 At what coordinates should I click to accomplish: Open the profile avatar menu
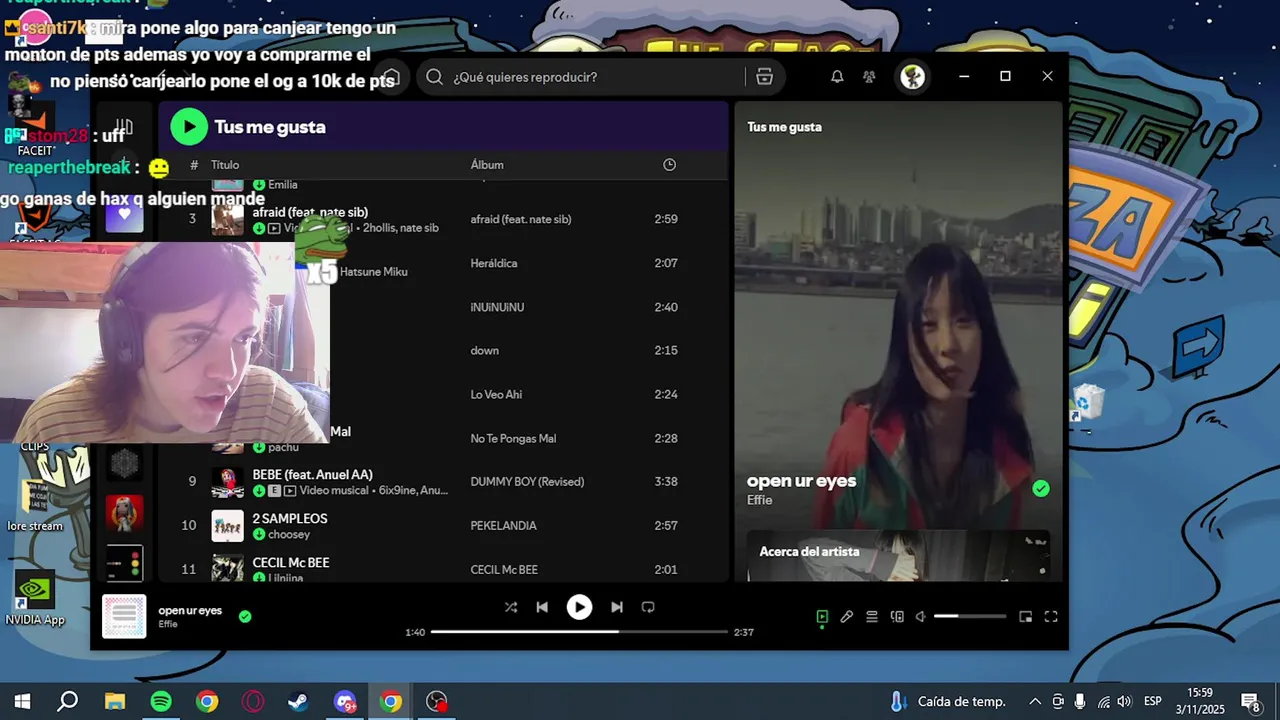[x=912, y=77]
